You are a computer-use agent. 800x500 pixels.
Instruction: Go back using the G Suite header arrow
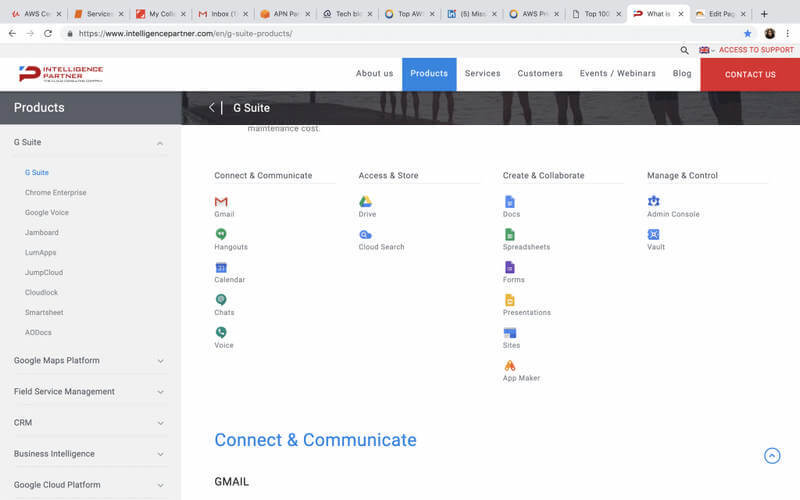point(212,108)
